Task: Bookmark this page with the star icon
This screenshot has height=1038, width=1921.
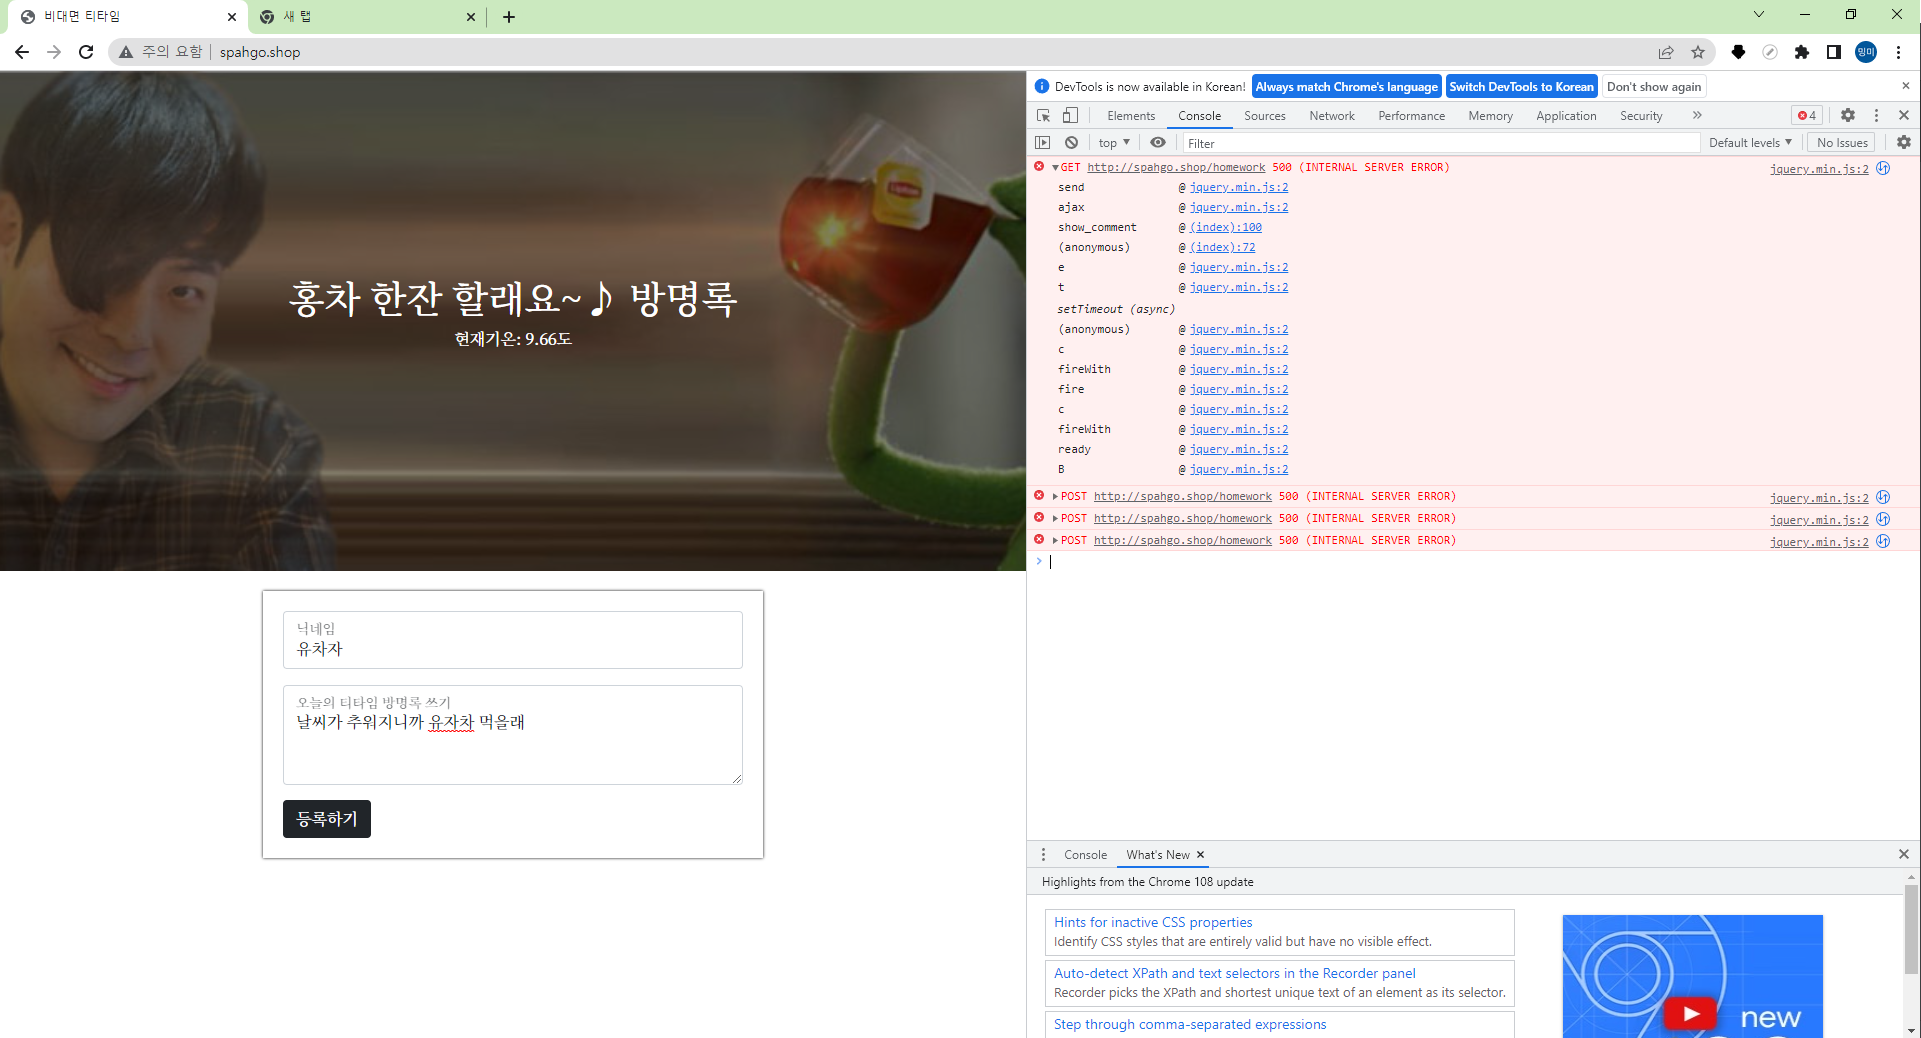Action: (1698, 52)
